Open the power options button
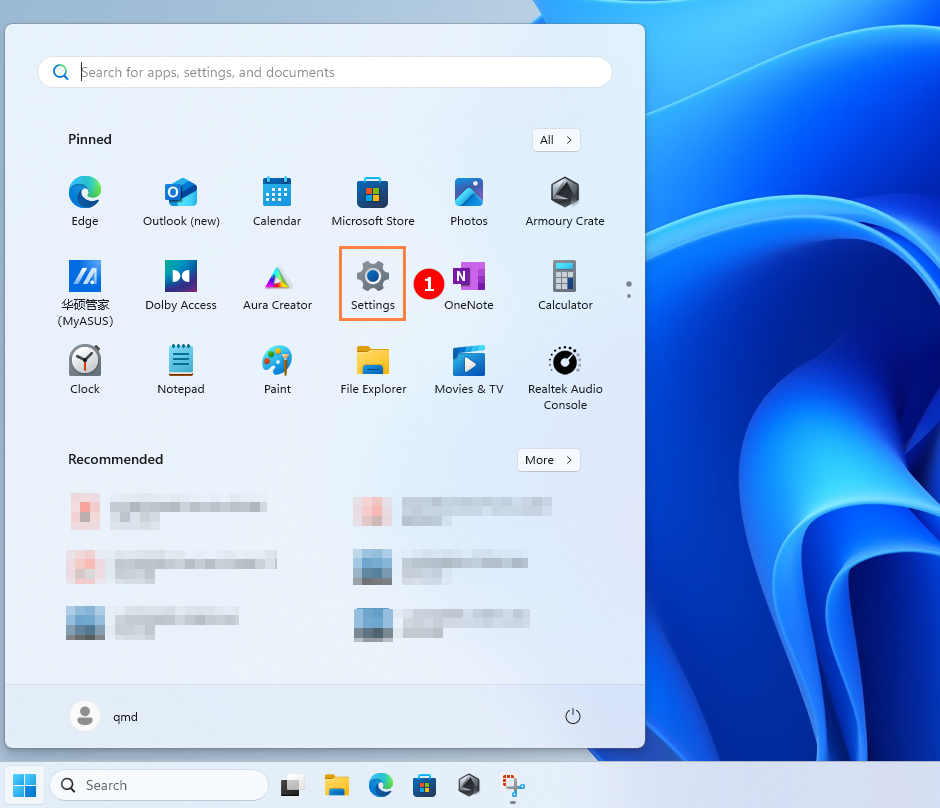 tap(573, 716)
